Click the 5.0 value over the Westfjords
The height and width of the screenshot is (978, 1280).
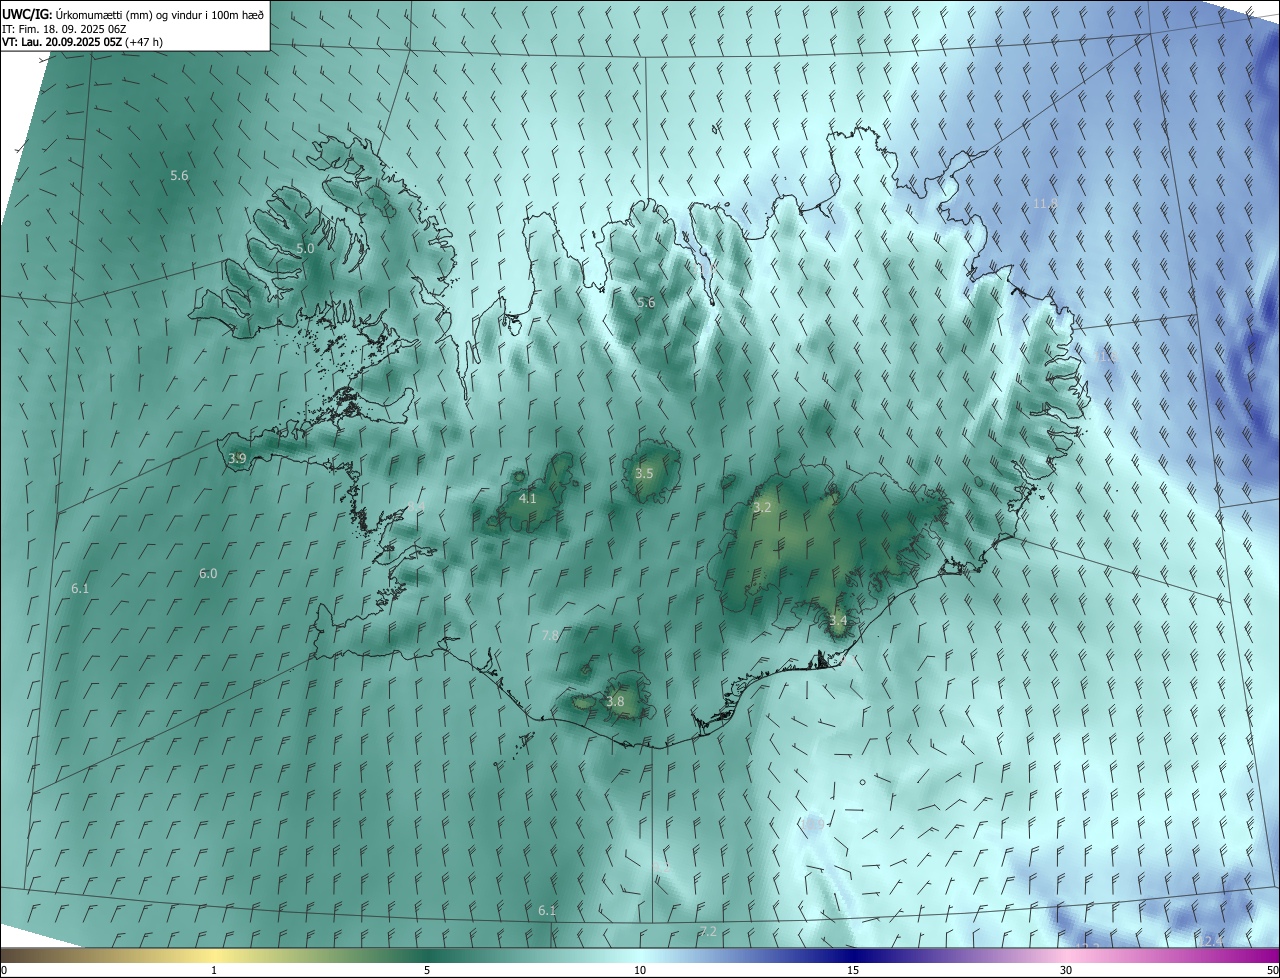305,248
